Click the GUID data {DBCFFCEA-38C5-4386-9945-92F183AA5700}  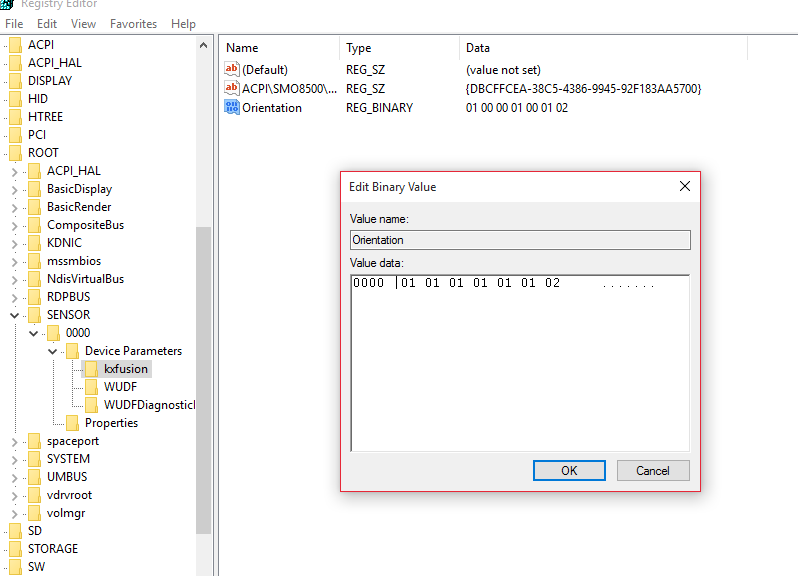coord(583,89)
